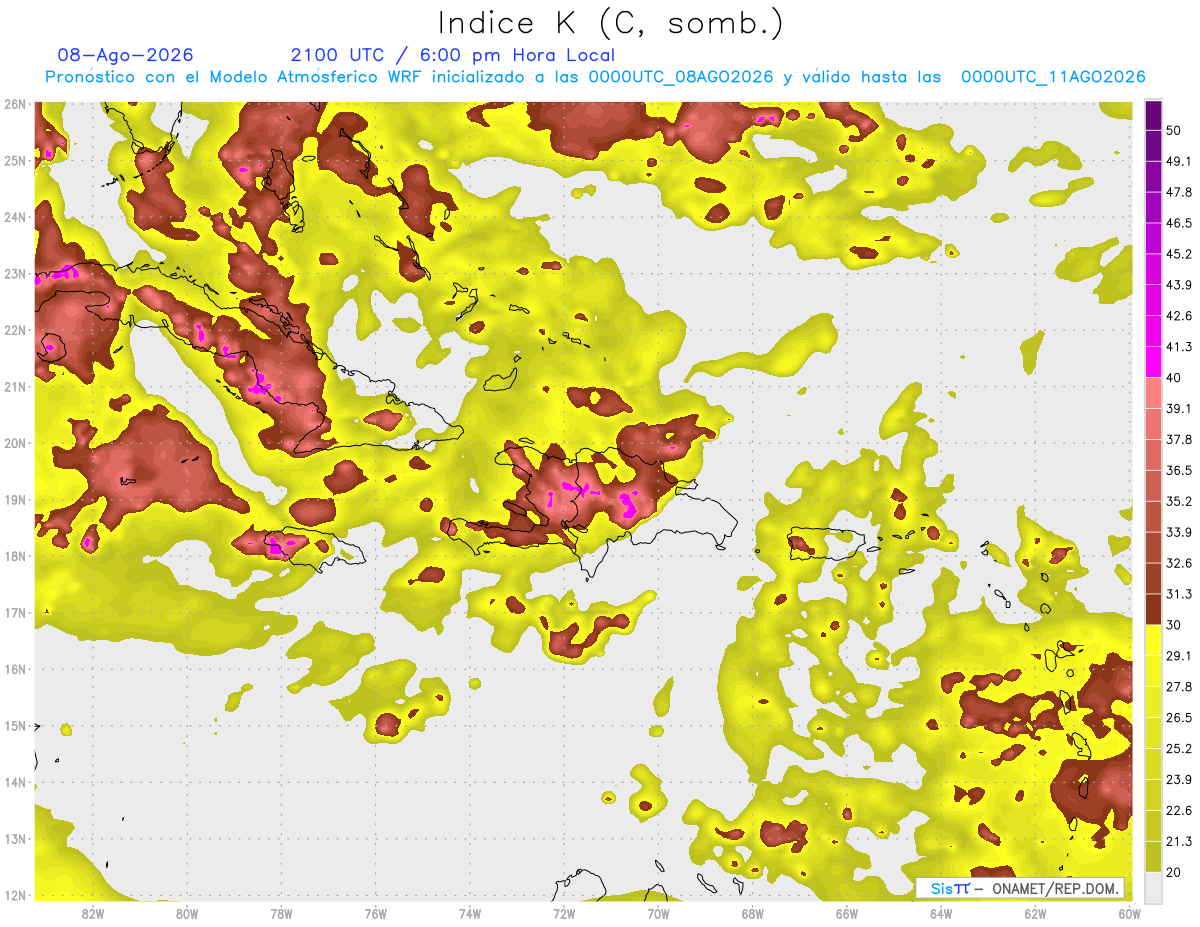Click the "40" color bar label
1200x927 pixels.
1174,378
